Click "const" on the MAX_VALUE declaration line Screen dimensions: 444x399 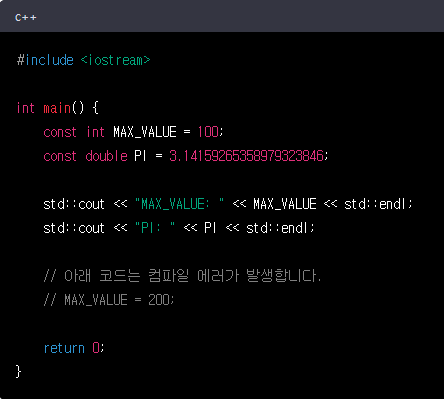[60, 132]
